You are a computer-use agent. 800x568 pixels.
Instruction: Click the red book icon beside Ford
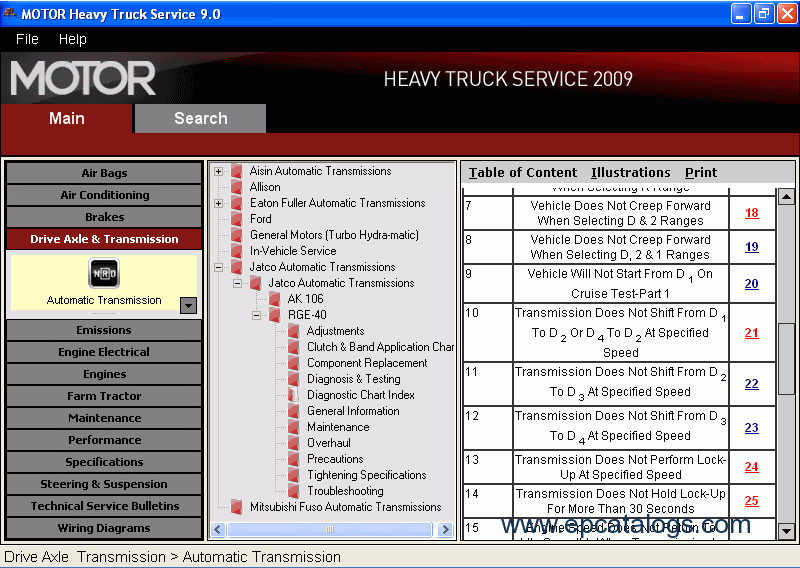click(237, 219)
